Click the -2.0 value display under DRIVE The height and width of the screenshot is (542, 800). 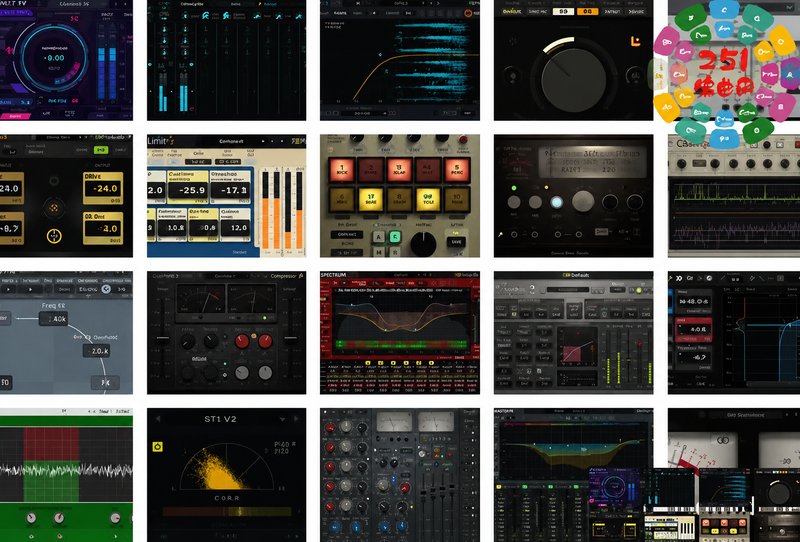tap(103, 228)
